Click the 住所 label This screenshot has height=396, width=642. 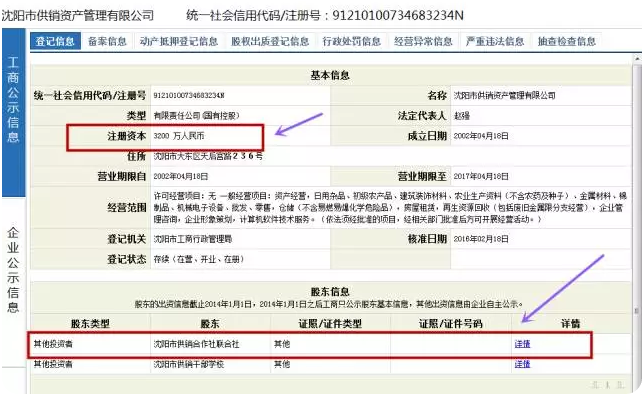point(136,156)
